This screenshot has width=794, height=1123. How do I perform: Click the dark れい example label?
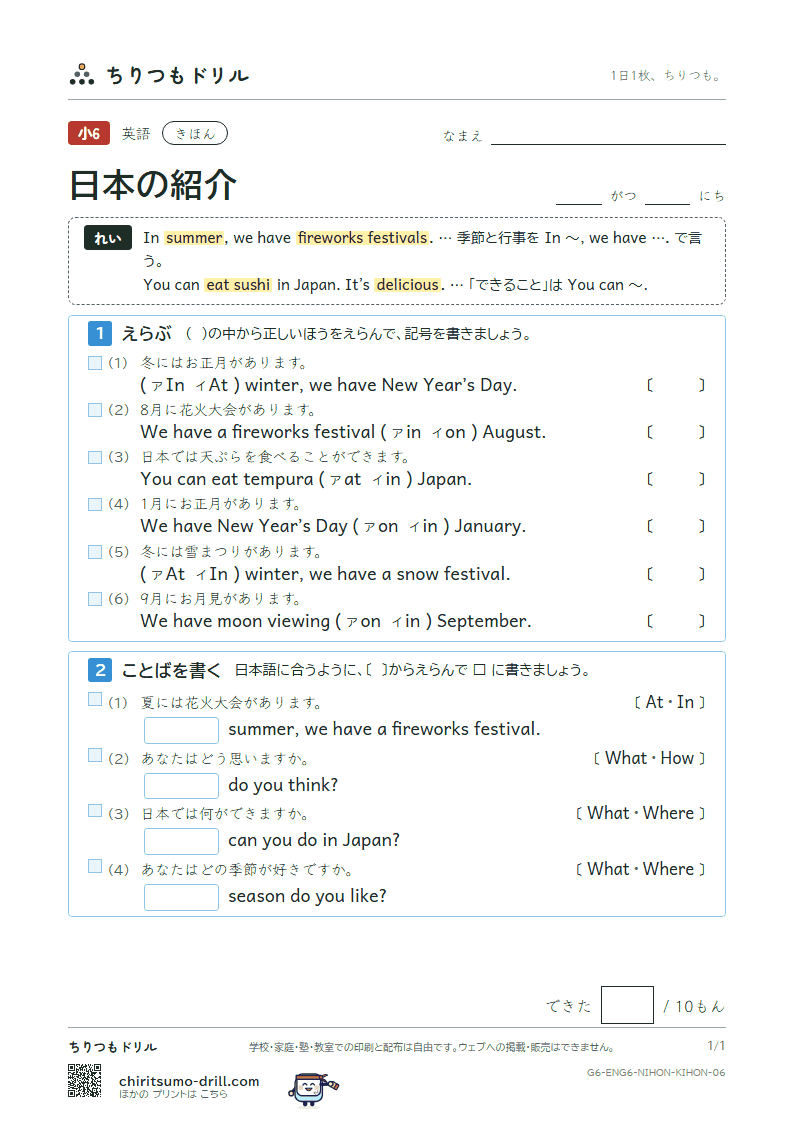tap(107, 238)
